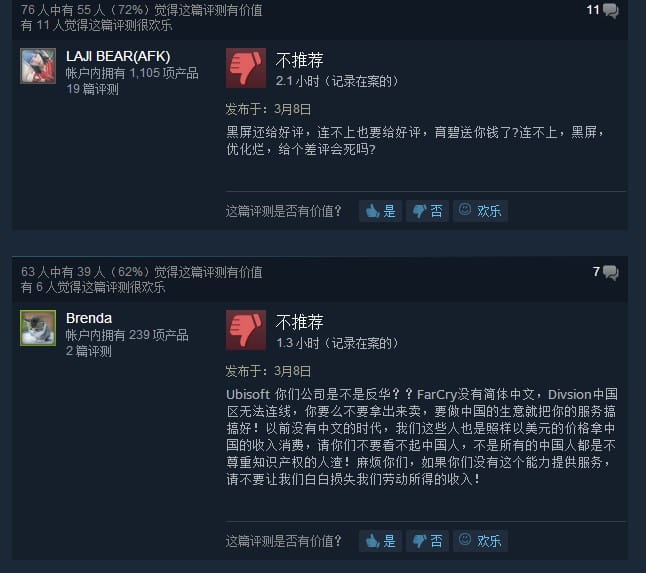The width and height of the screenshot is (646, 573).
Task: Open the comments bubble showing 7 comments
Action: (x=605, y=272)
